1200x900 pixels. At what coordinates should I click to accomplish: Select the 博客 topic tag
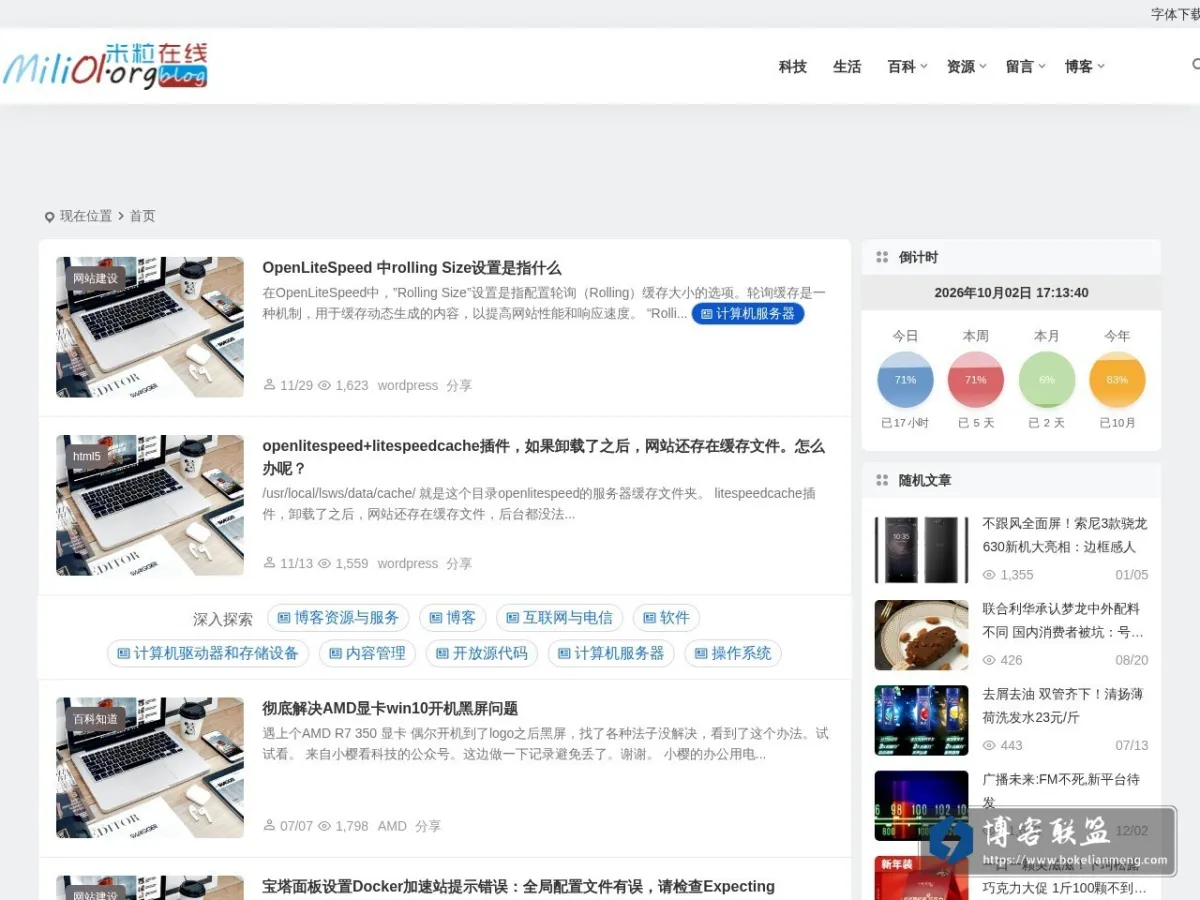pyautogui.click(x=452, y=618)
